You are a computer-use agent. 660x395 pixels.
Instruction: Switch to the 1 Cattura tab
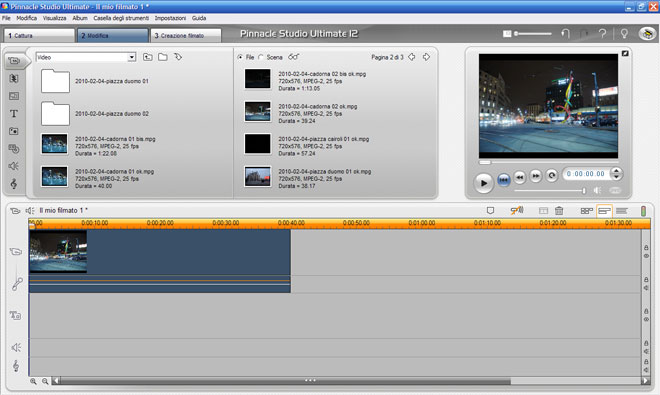pyautogui.click(x=39, y=35)
